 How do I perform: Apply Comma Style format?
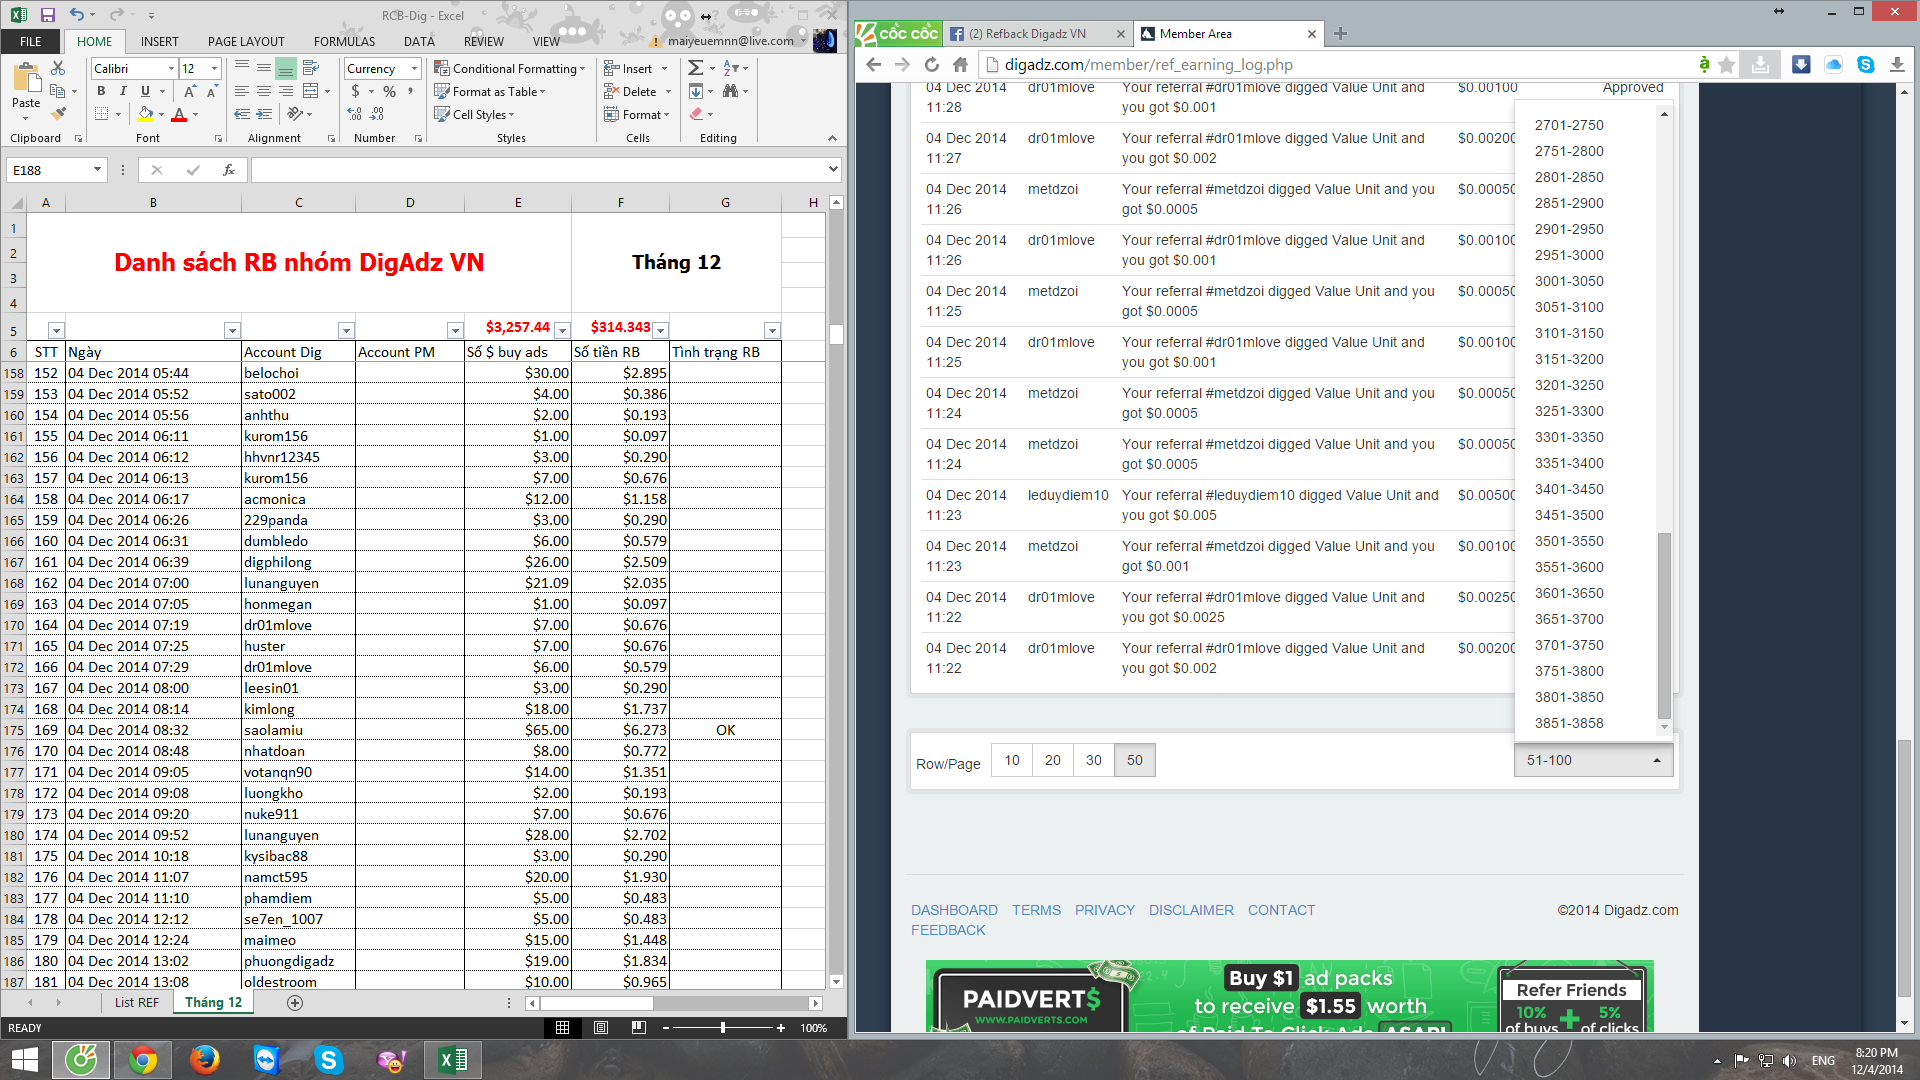tap(410, 91)
